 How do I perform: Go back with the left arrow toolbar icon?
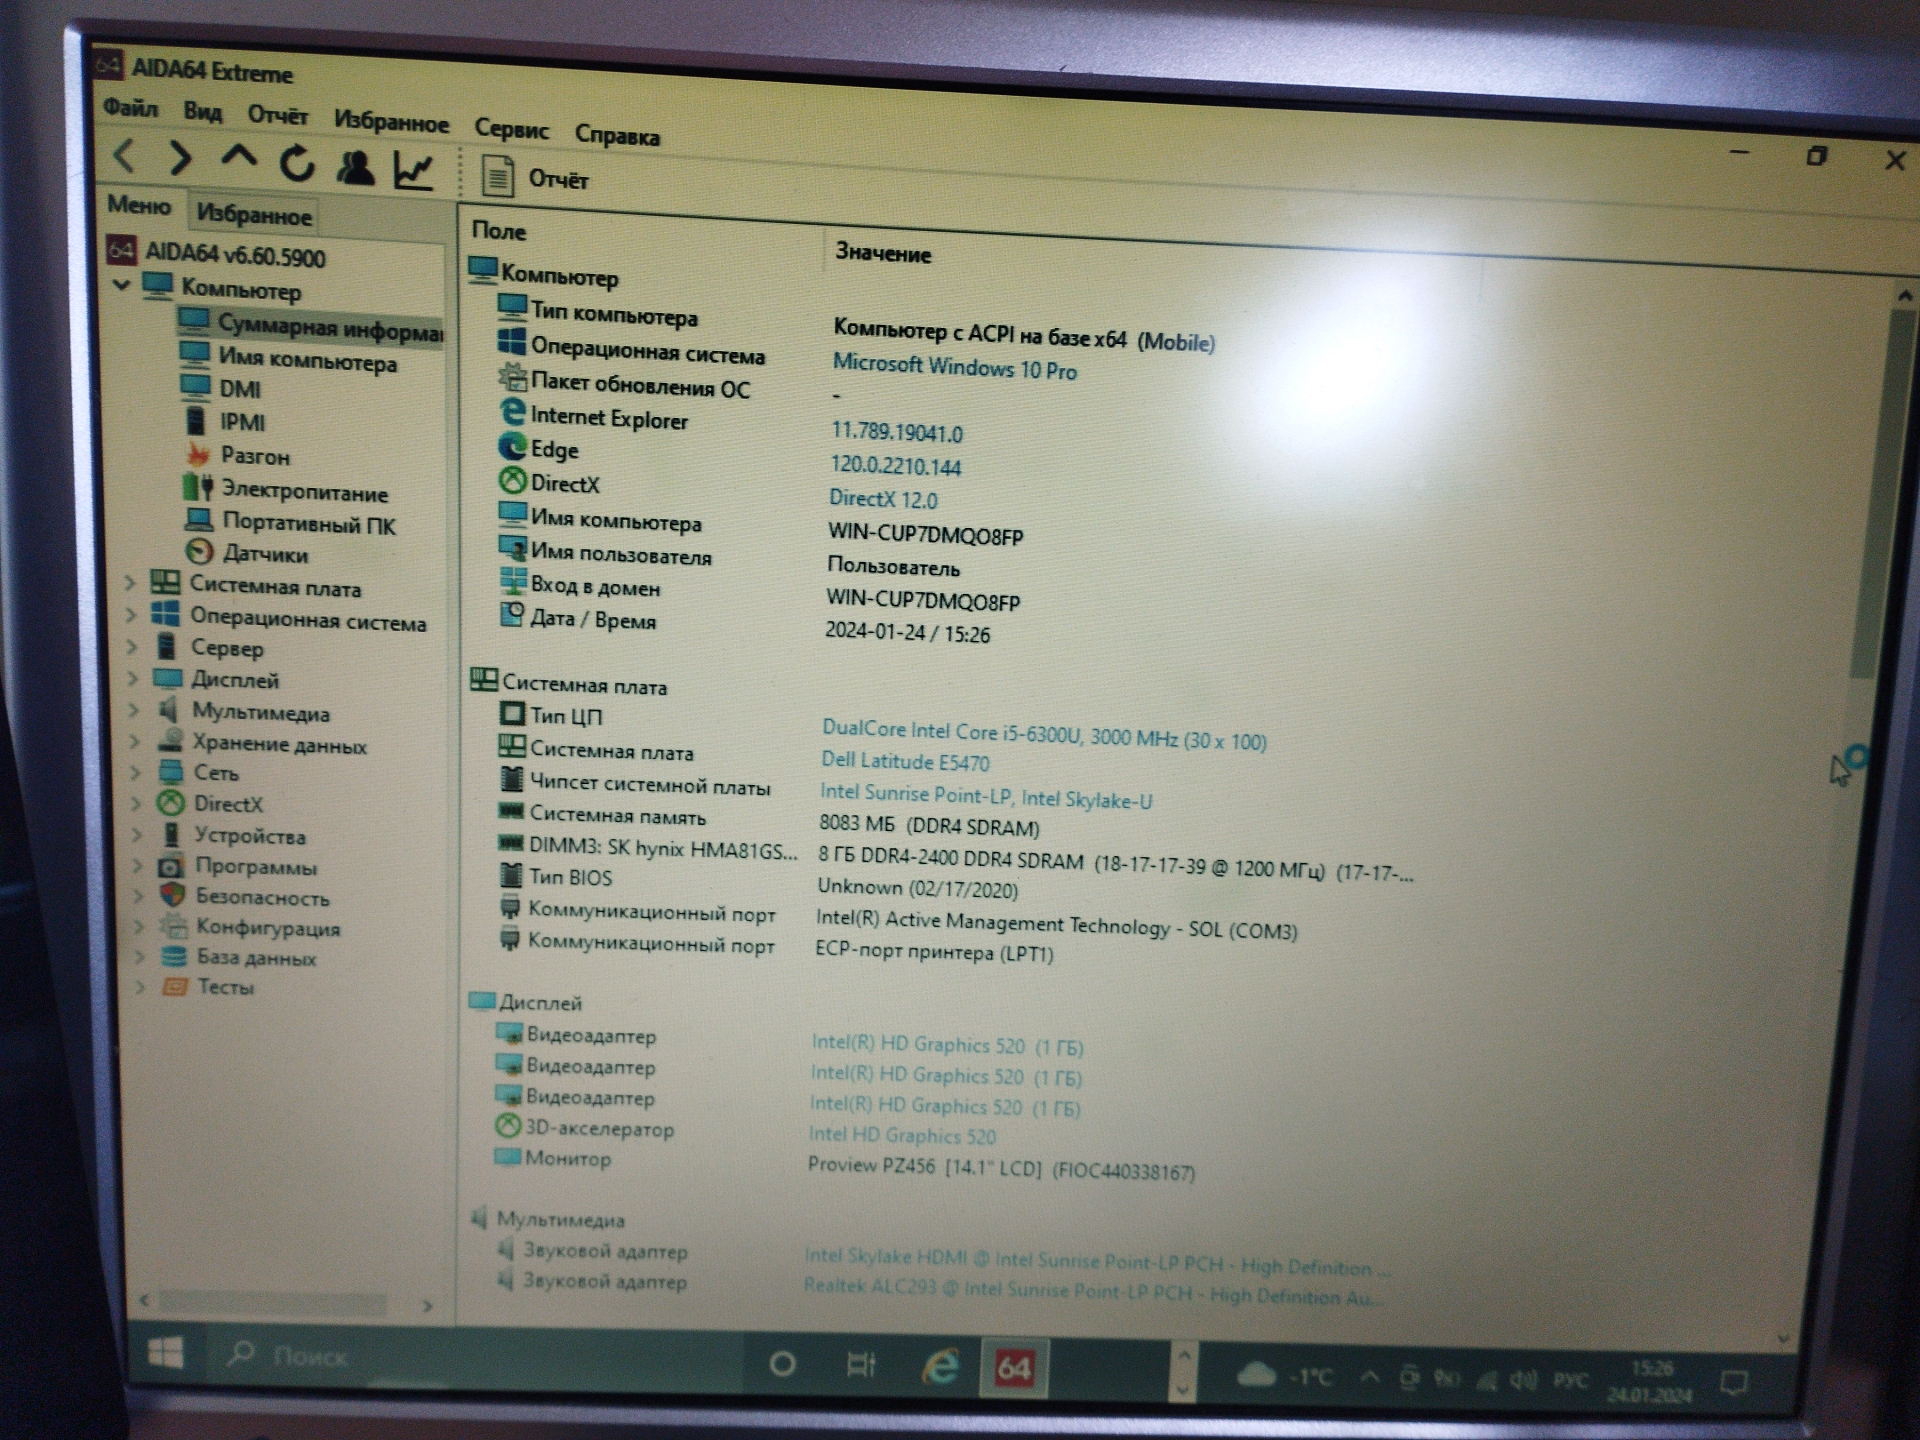pos(124,156)
